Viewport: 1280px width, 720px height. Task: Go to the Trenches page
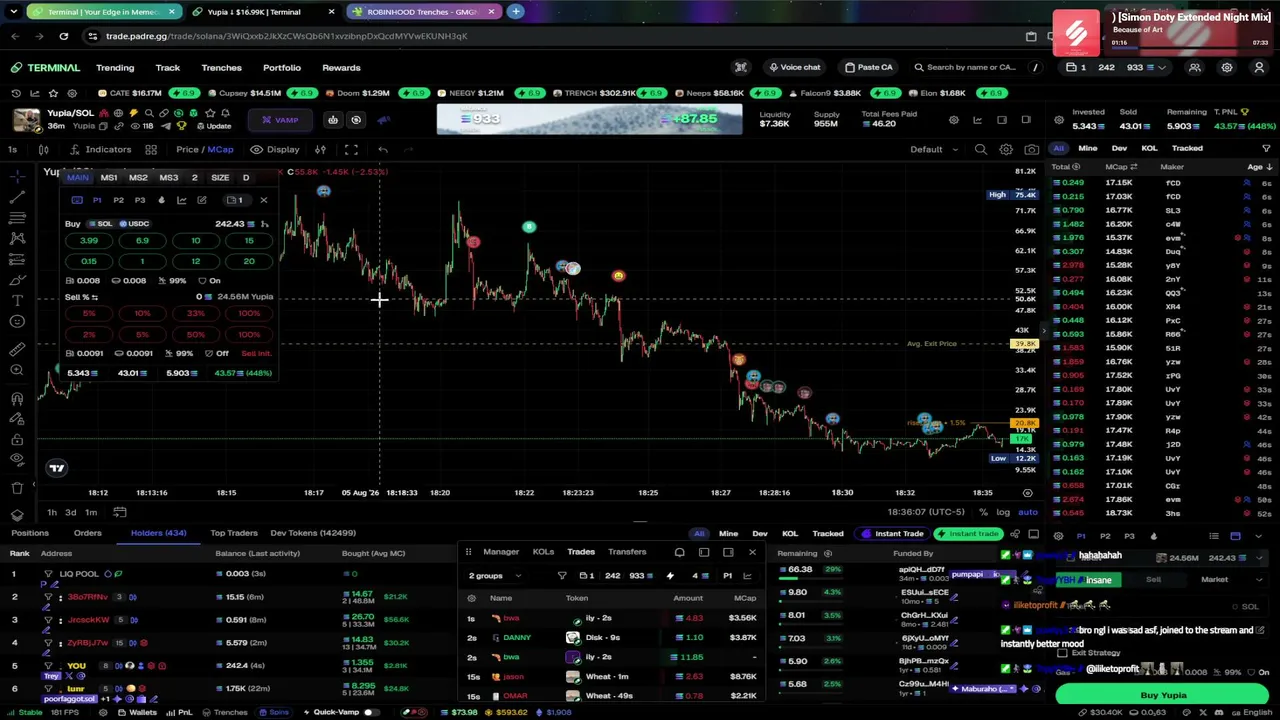(x=221, y=68)
